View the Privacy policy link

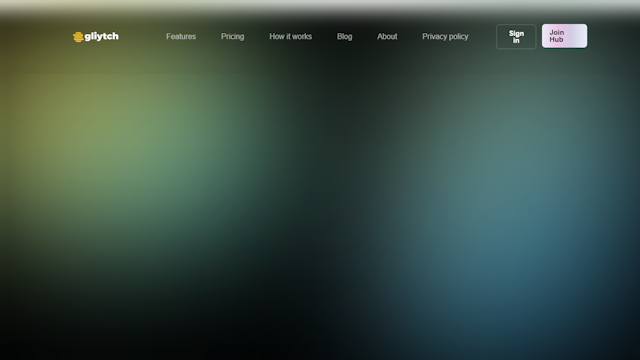445,36
